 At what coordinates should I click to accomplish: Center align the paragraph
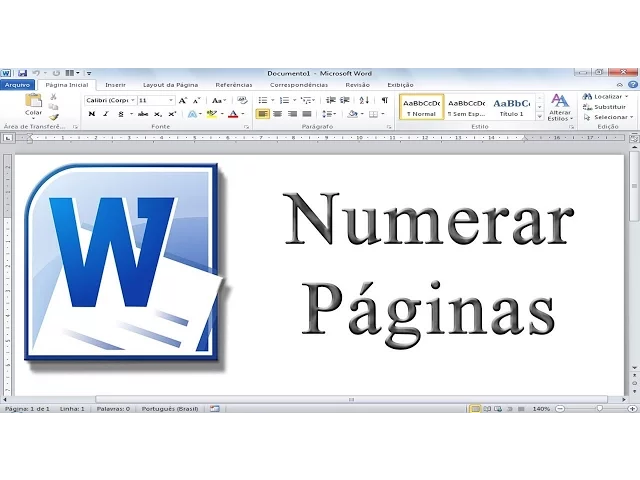coord(278,114)
